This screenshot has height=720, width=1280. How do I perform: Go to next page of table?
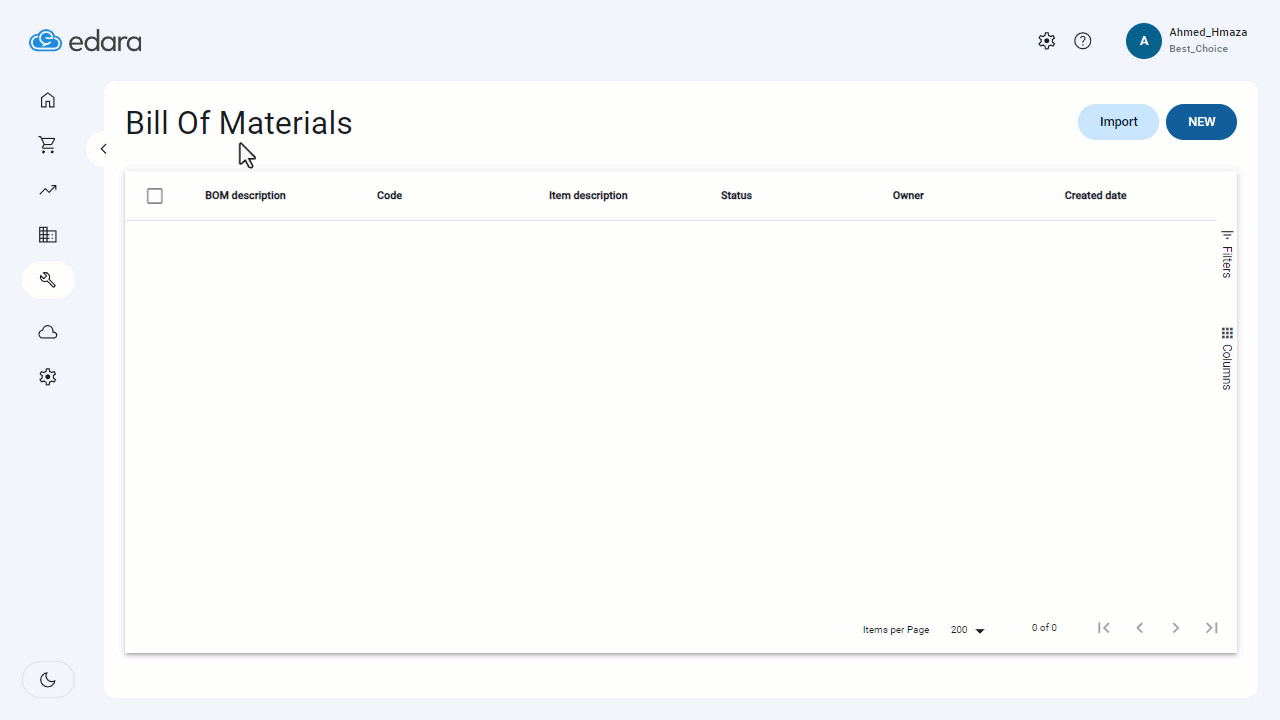1176,628
